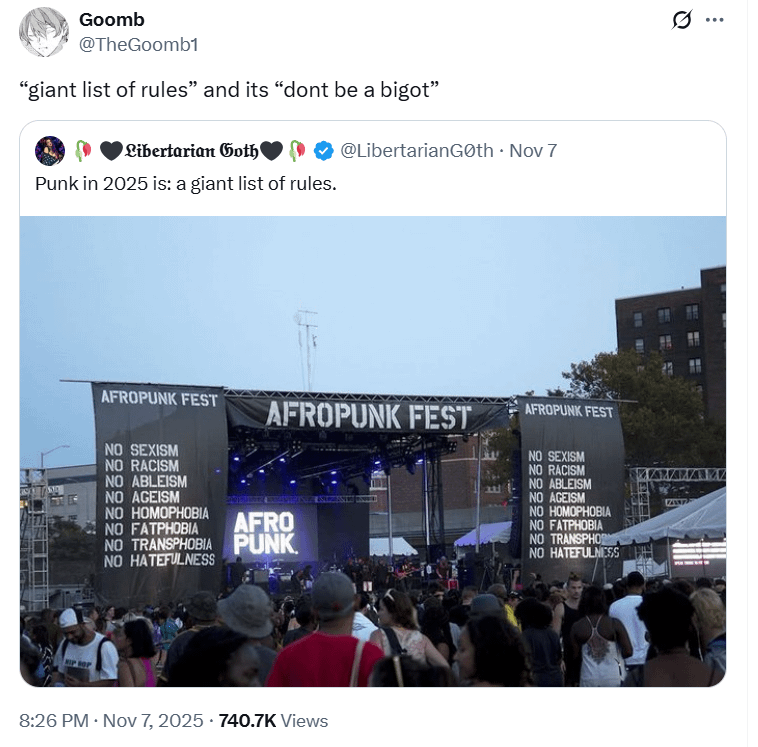Click the Grok explain-post icon
The image size is (758, 747).
(683, 20)
